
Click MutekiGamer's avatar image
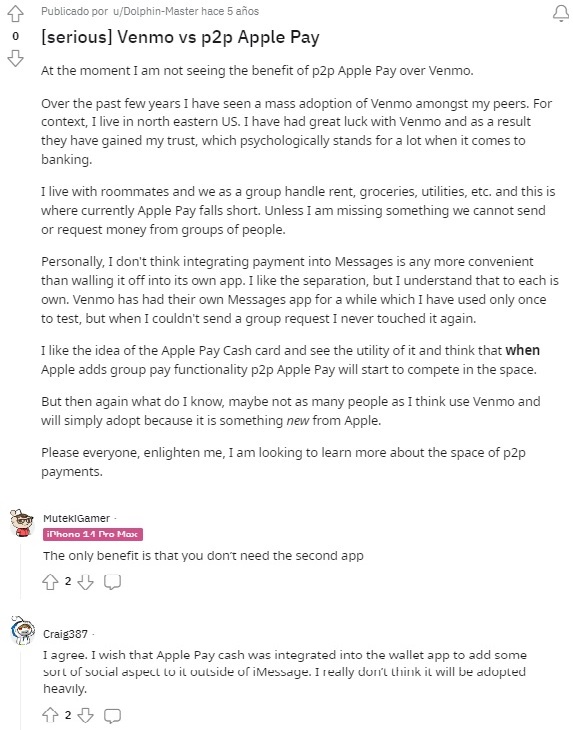(x=22, y=523)
